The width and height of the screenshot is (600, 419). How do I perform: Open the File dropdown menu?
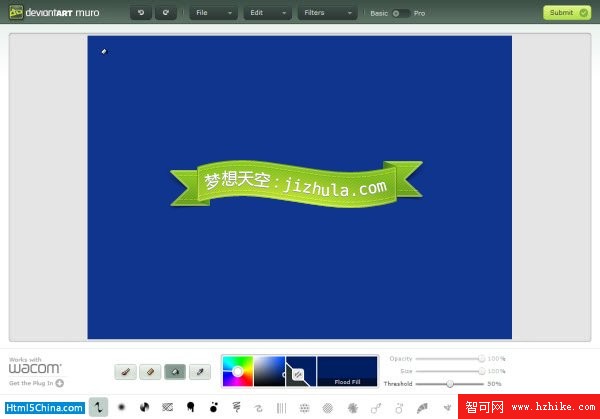213,13
